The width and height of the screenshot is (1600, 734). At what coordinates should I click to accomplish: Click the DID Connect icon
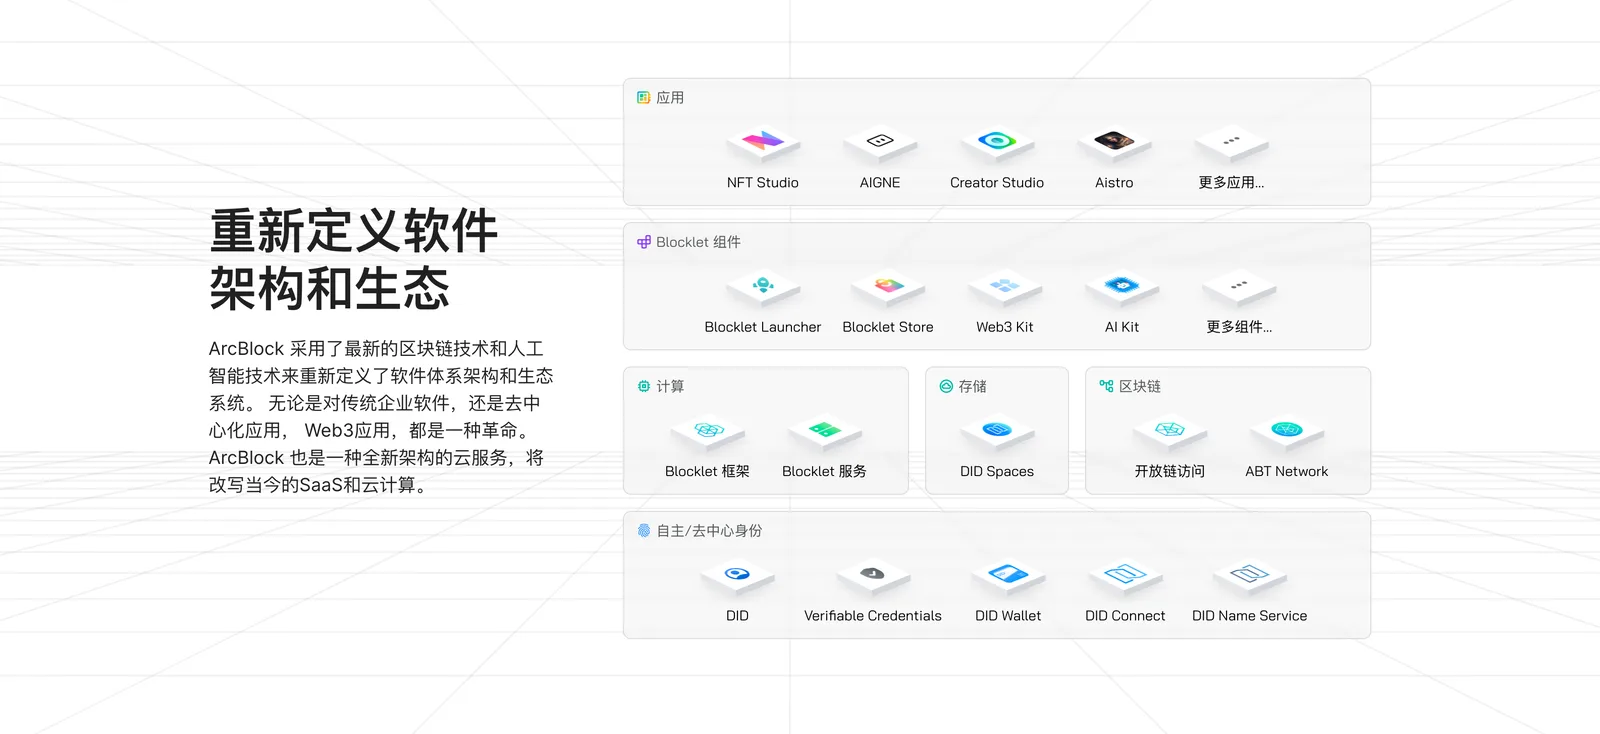(1125, 577)
